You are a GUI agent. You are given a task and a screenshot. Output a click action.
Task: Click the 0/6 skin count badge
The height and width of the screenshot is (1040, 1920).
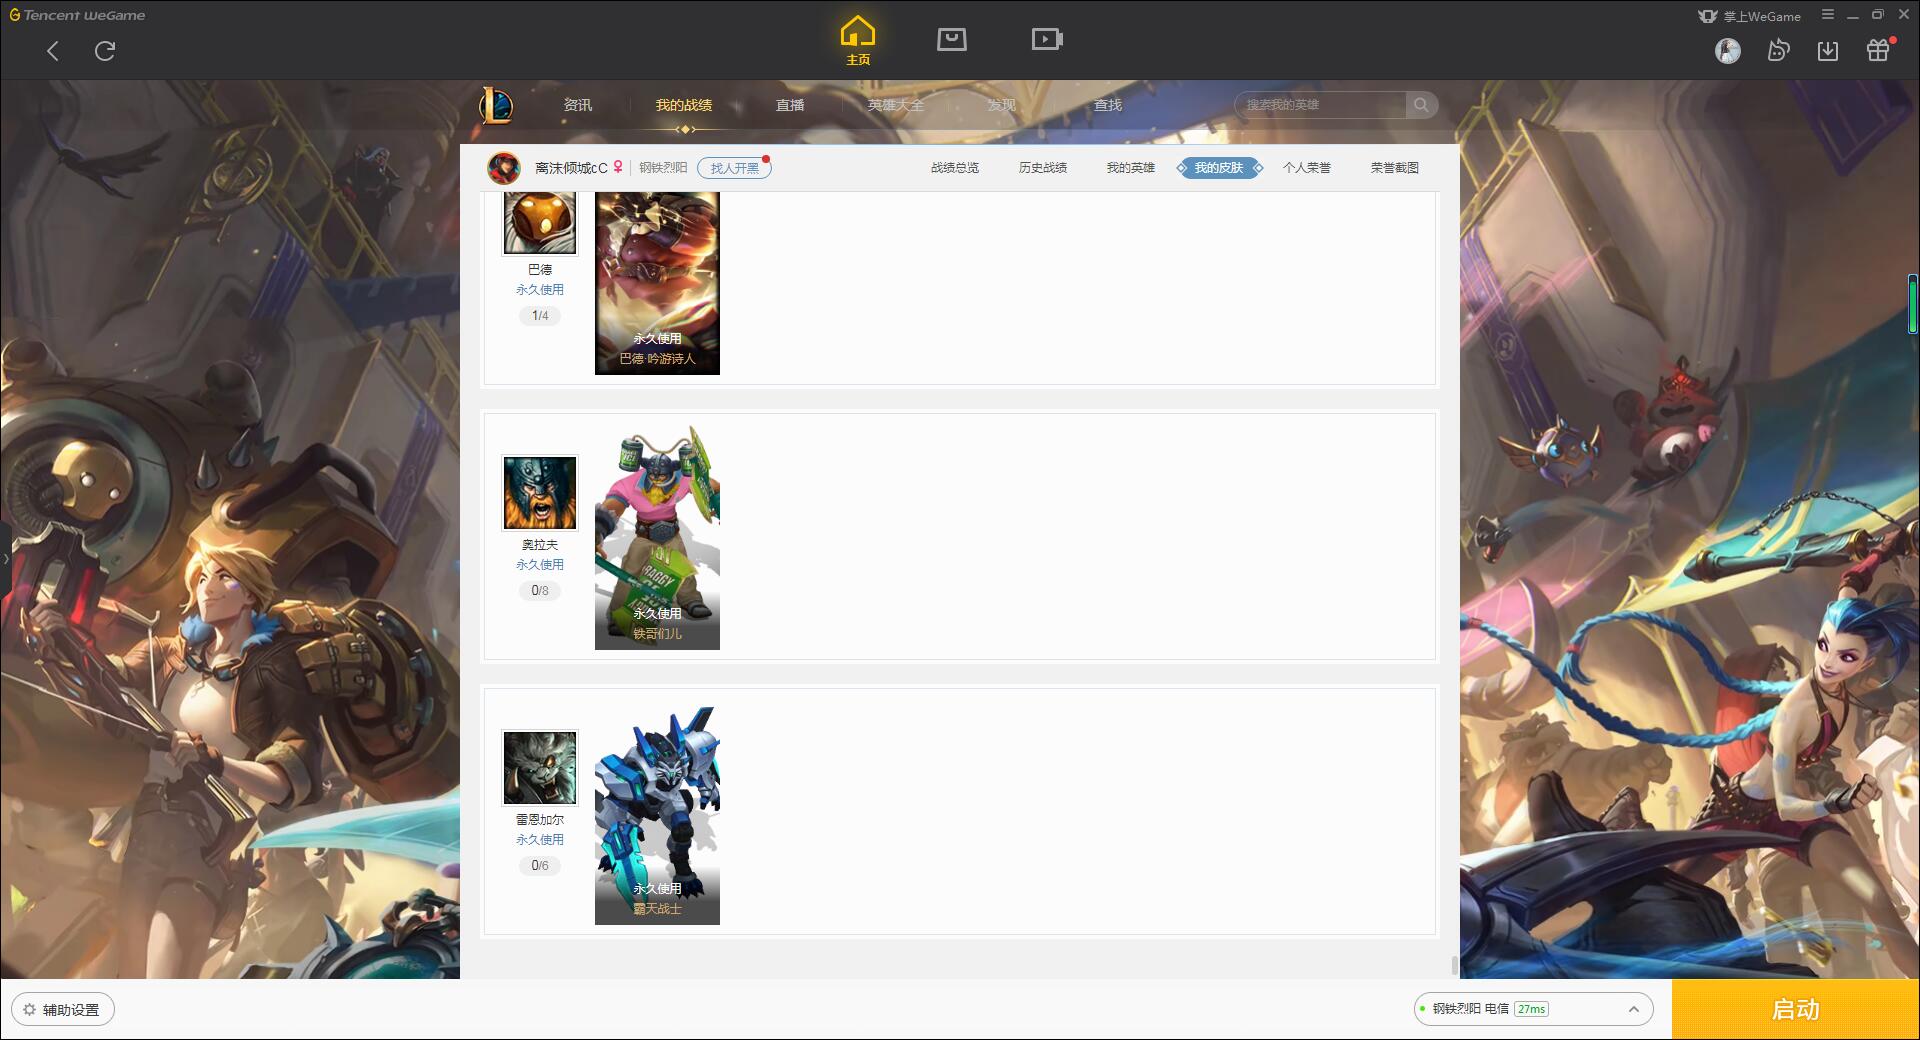(540, 866)
